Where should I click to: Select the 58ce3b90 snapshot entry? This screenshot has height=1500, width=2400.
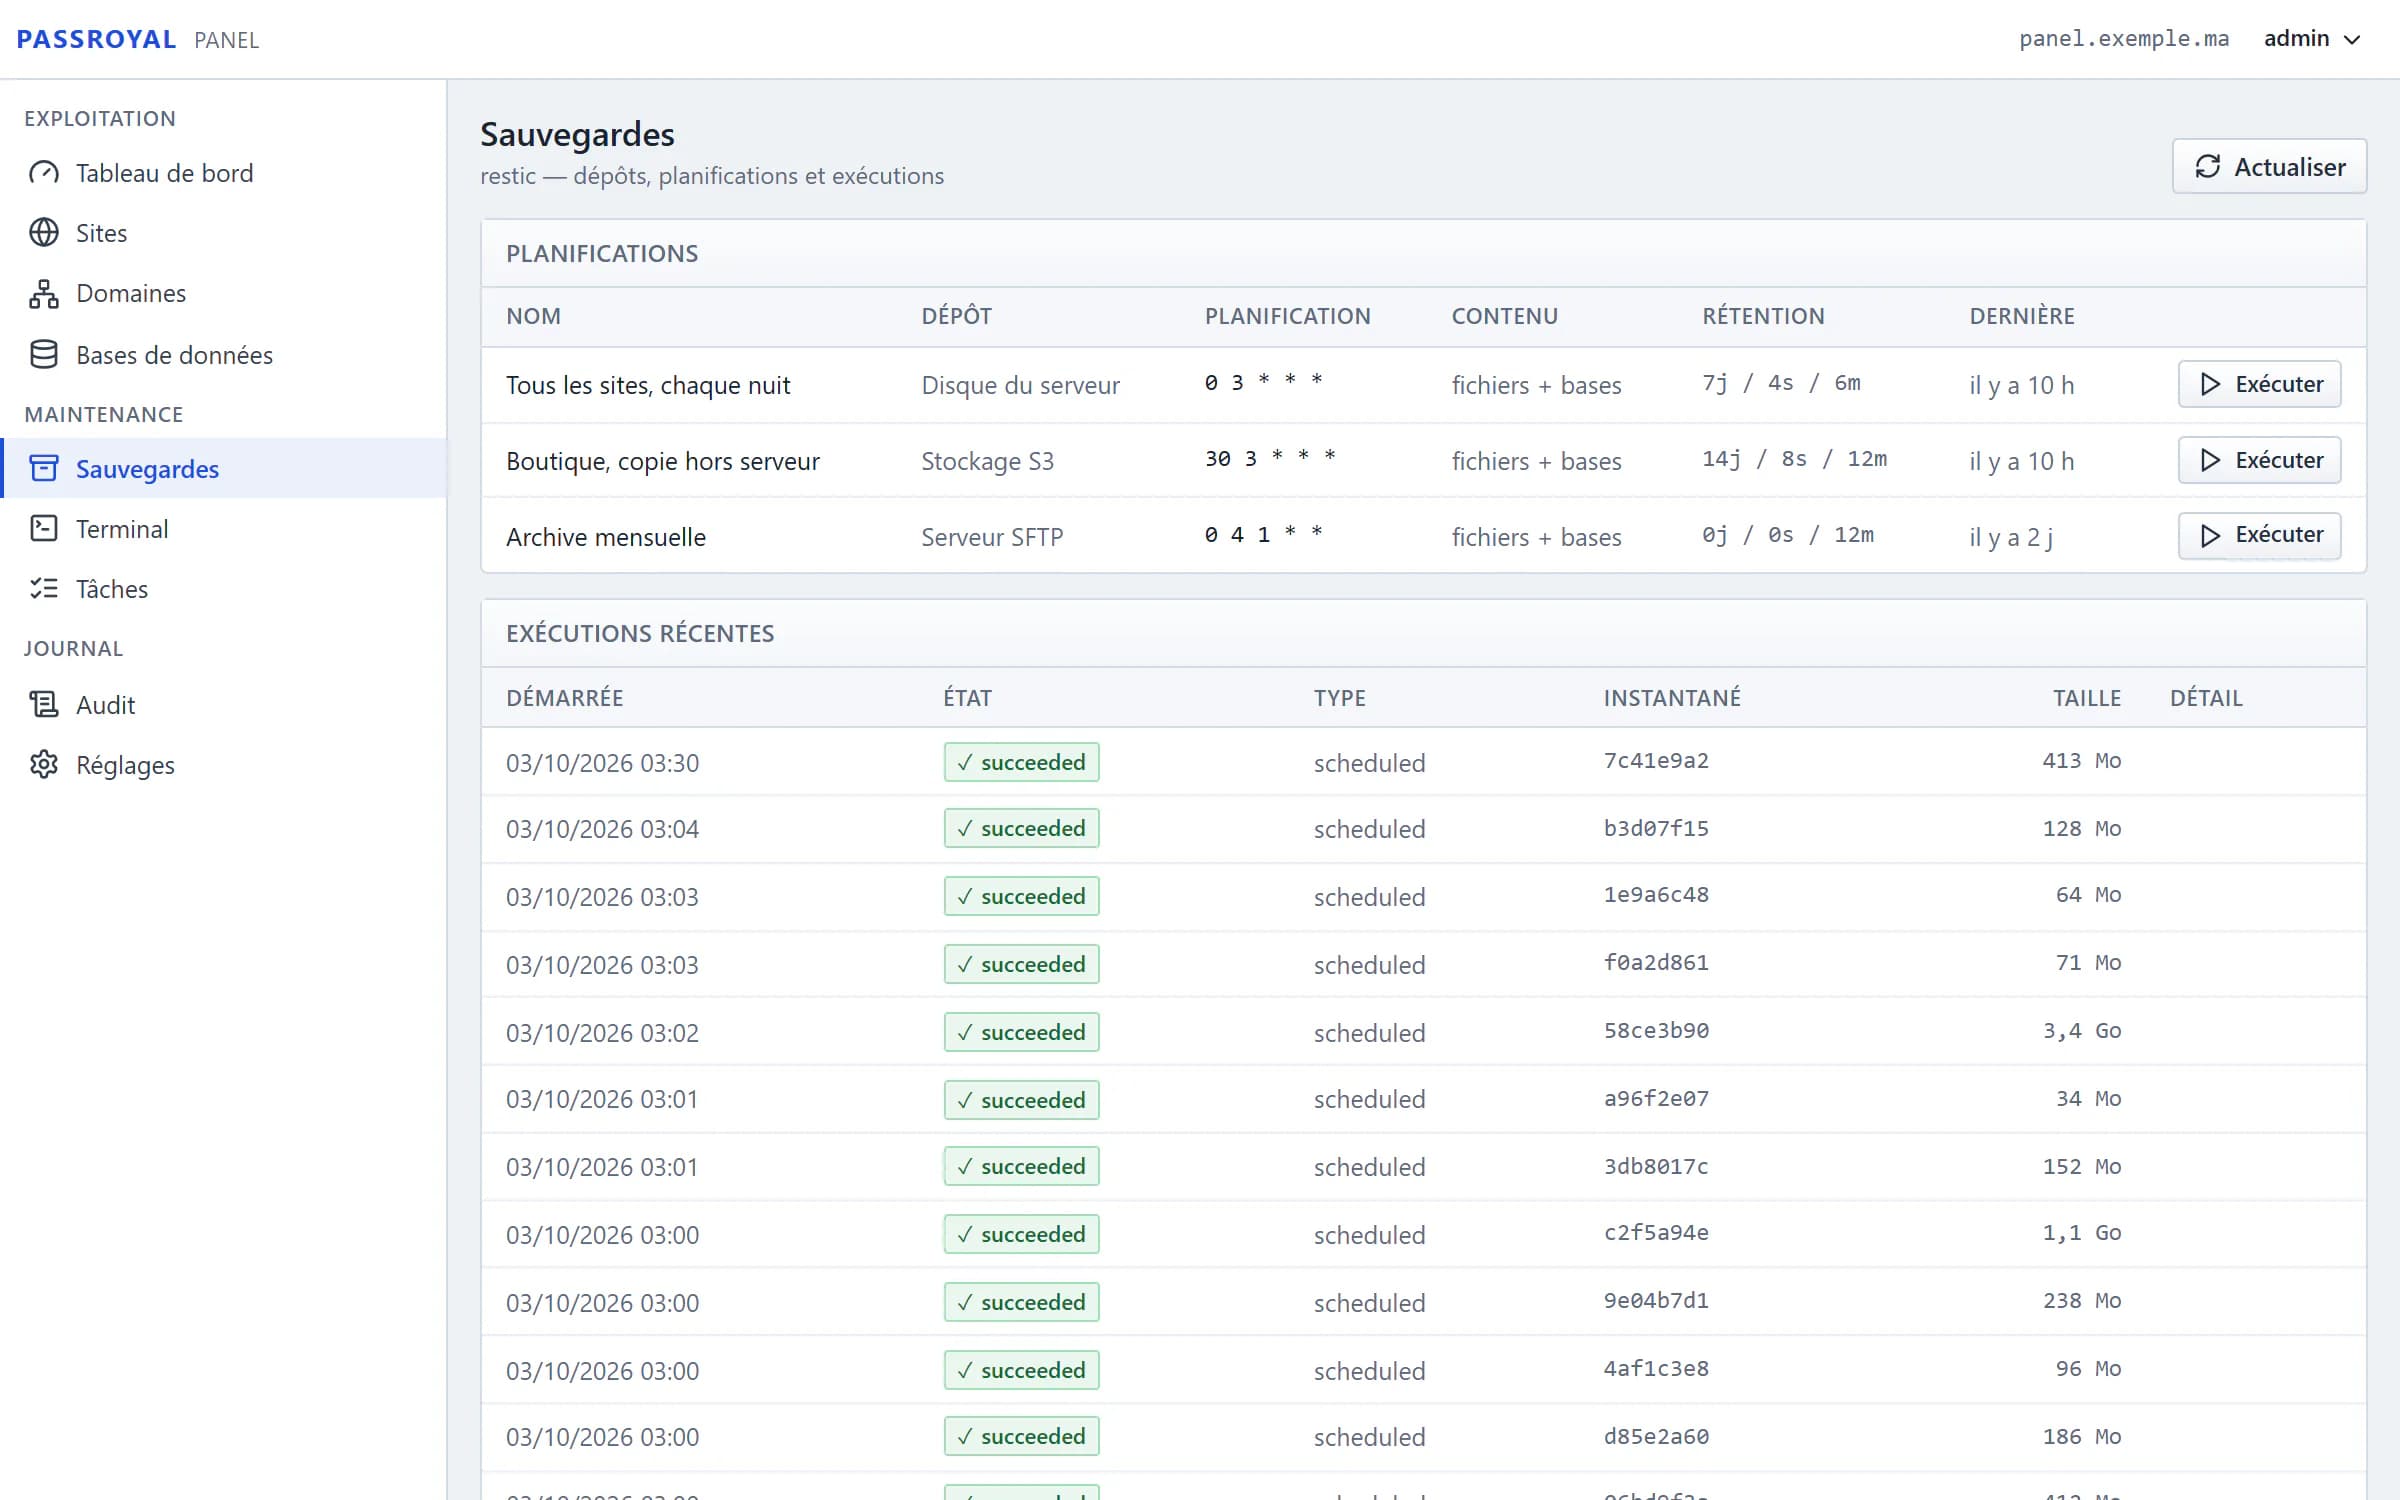coord(1656,1031)
